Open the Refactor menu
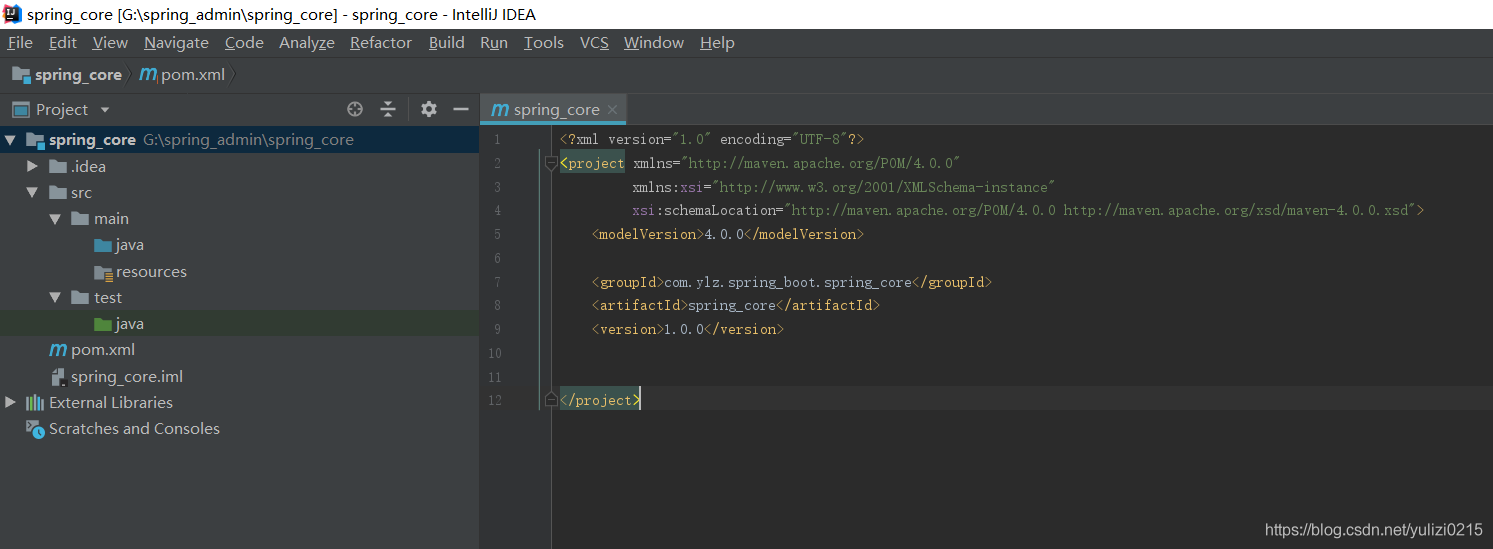This screenshot has height=549, width=1493. [x=381, y=42]
